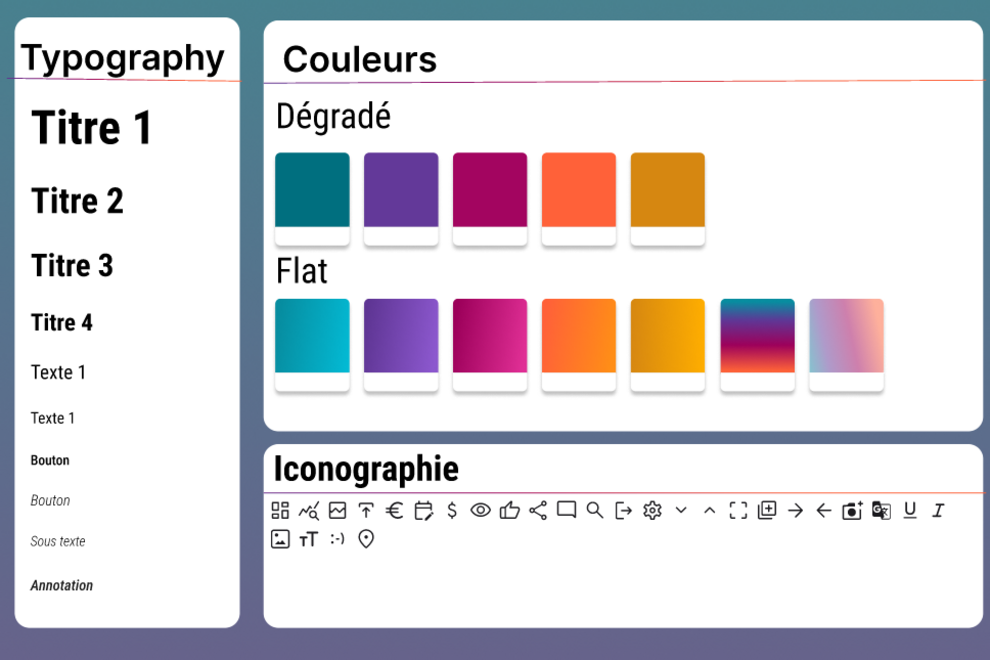
Task: Click the magnifier search icon
Action: (595, 510)
